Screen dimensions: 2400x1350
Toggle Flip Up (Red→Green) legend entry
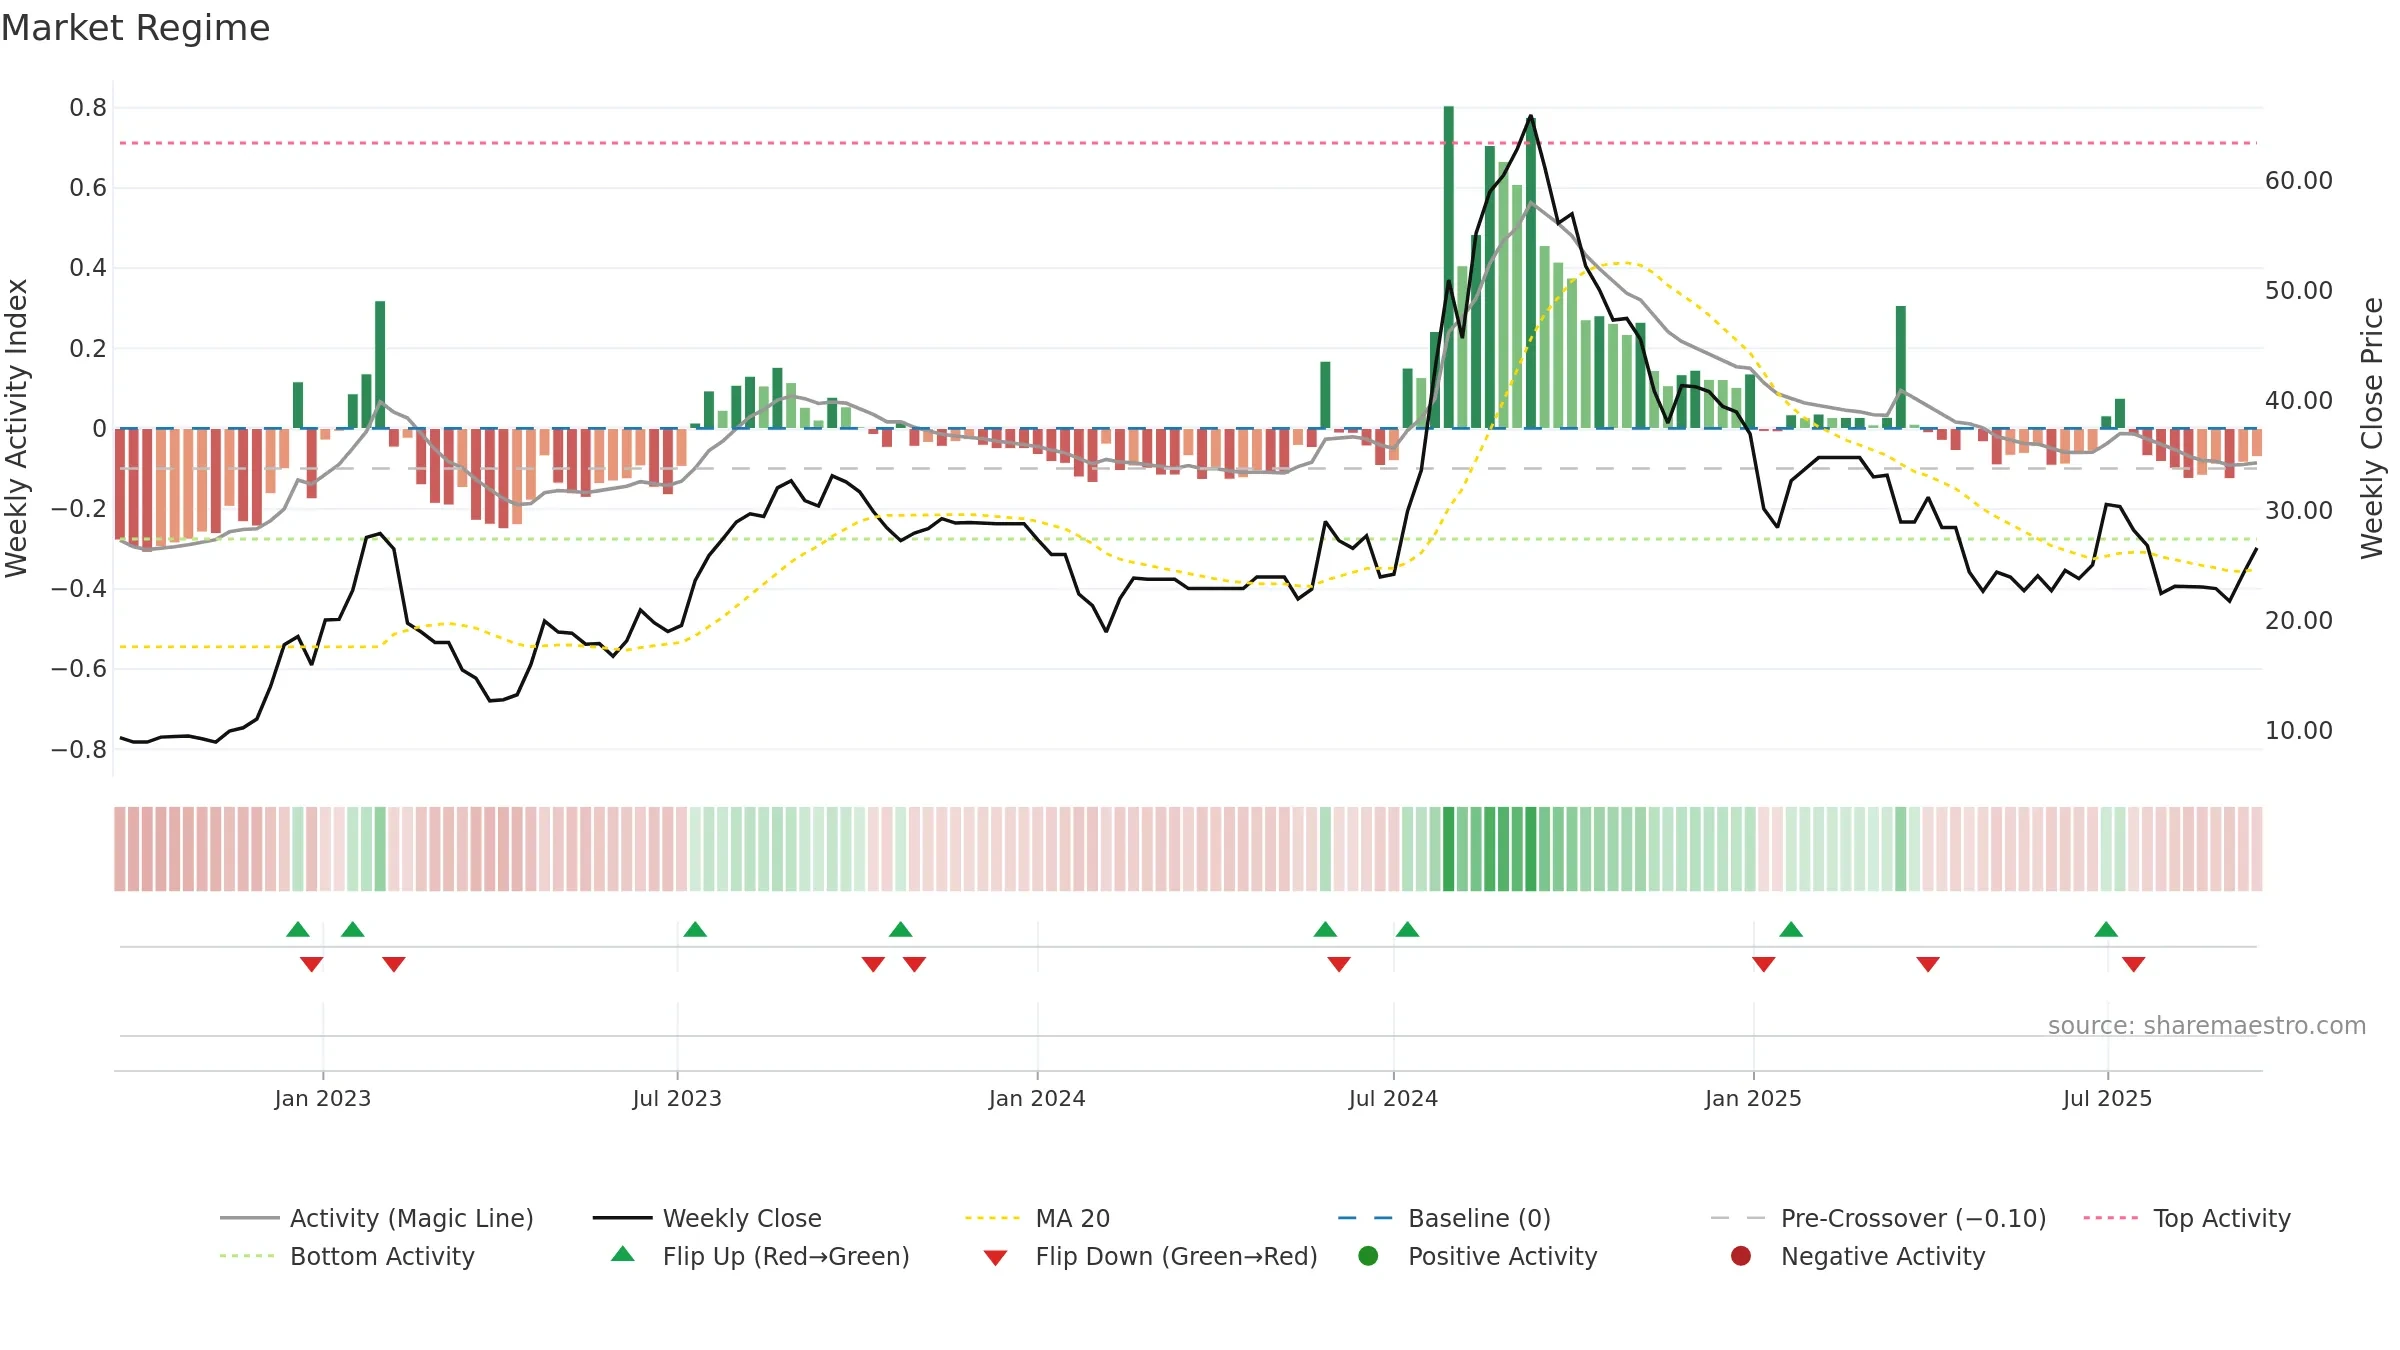pyautogui.click(x=760, y=1256)
